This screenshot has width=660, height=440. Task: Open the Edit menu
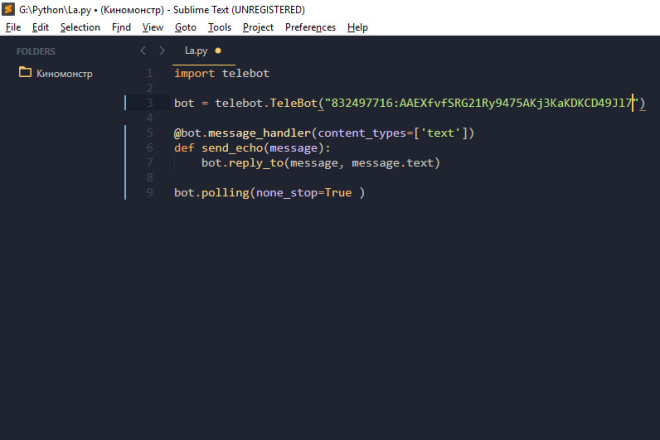click(x=40, y=27)
